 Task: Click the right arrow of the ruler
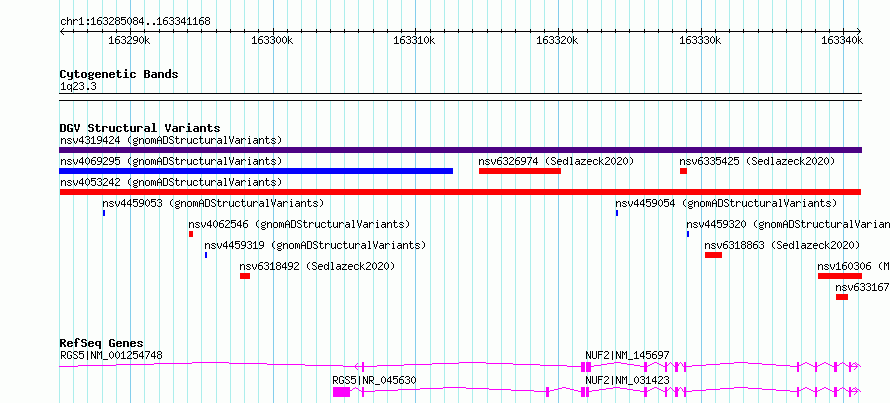click(858, 31)
